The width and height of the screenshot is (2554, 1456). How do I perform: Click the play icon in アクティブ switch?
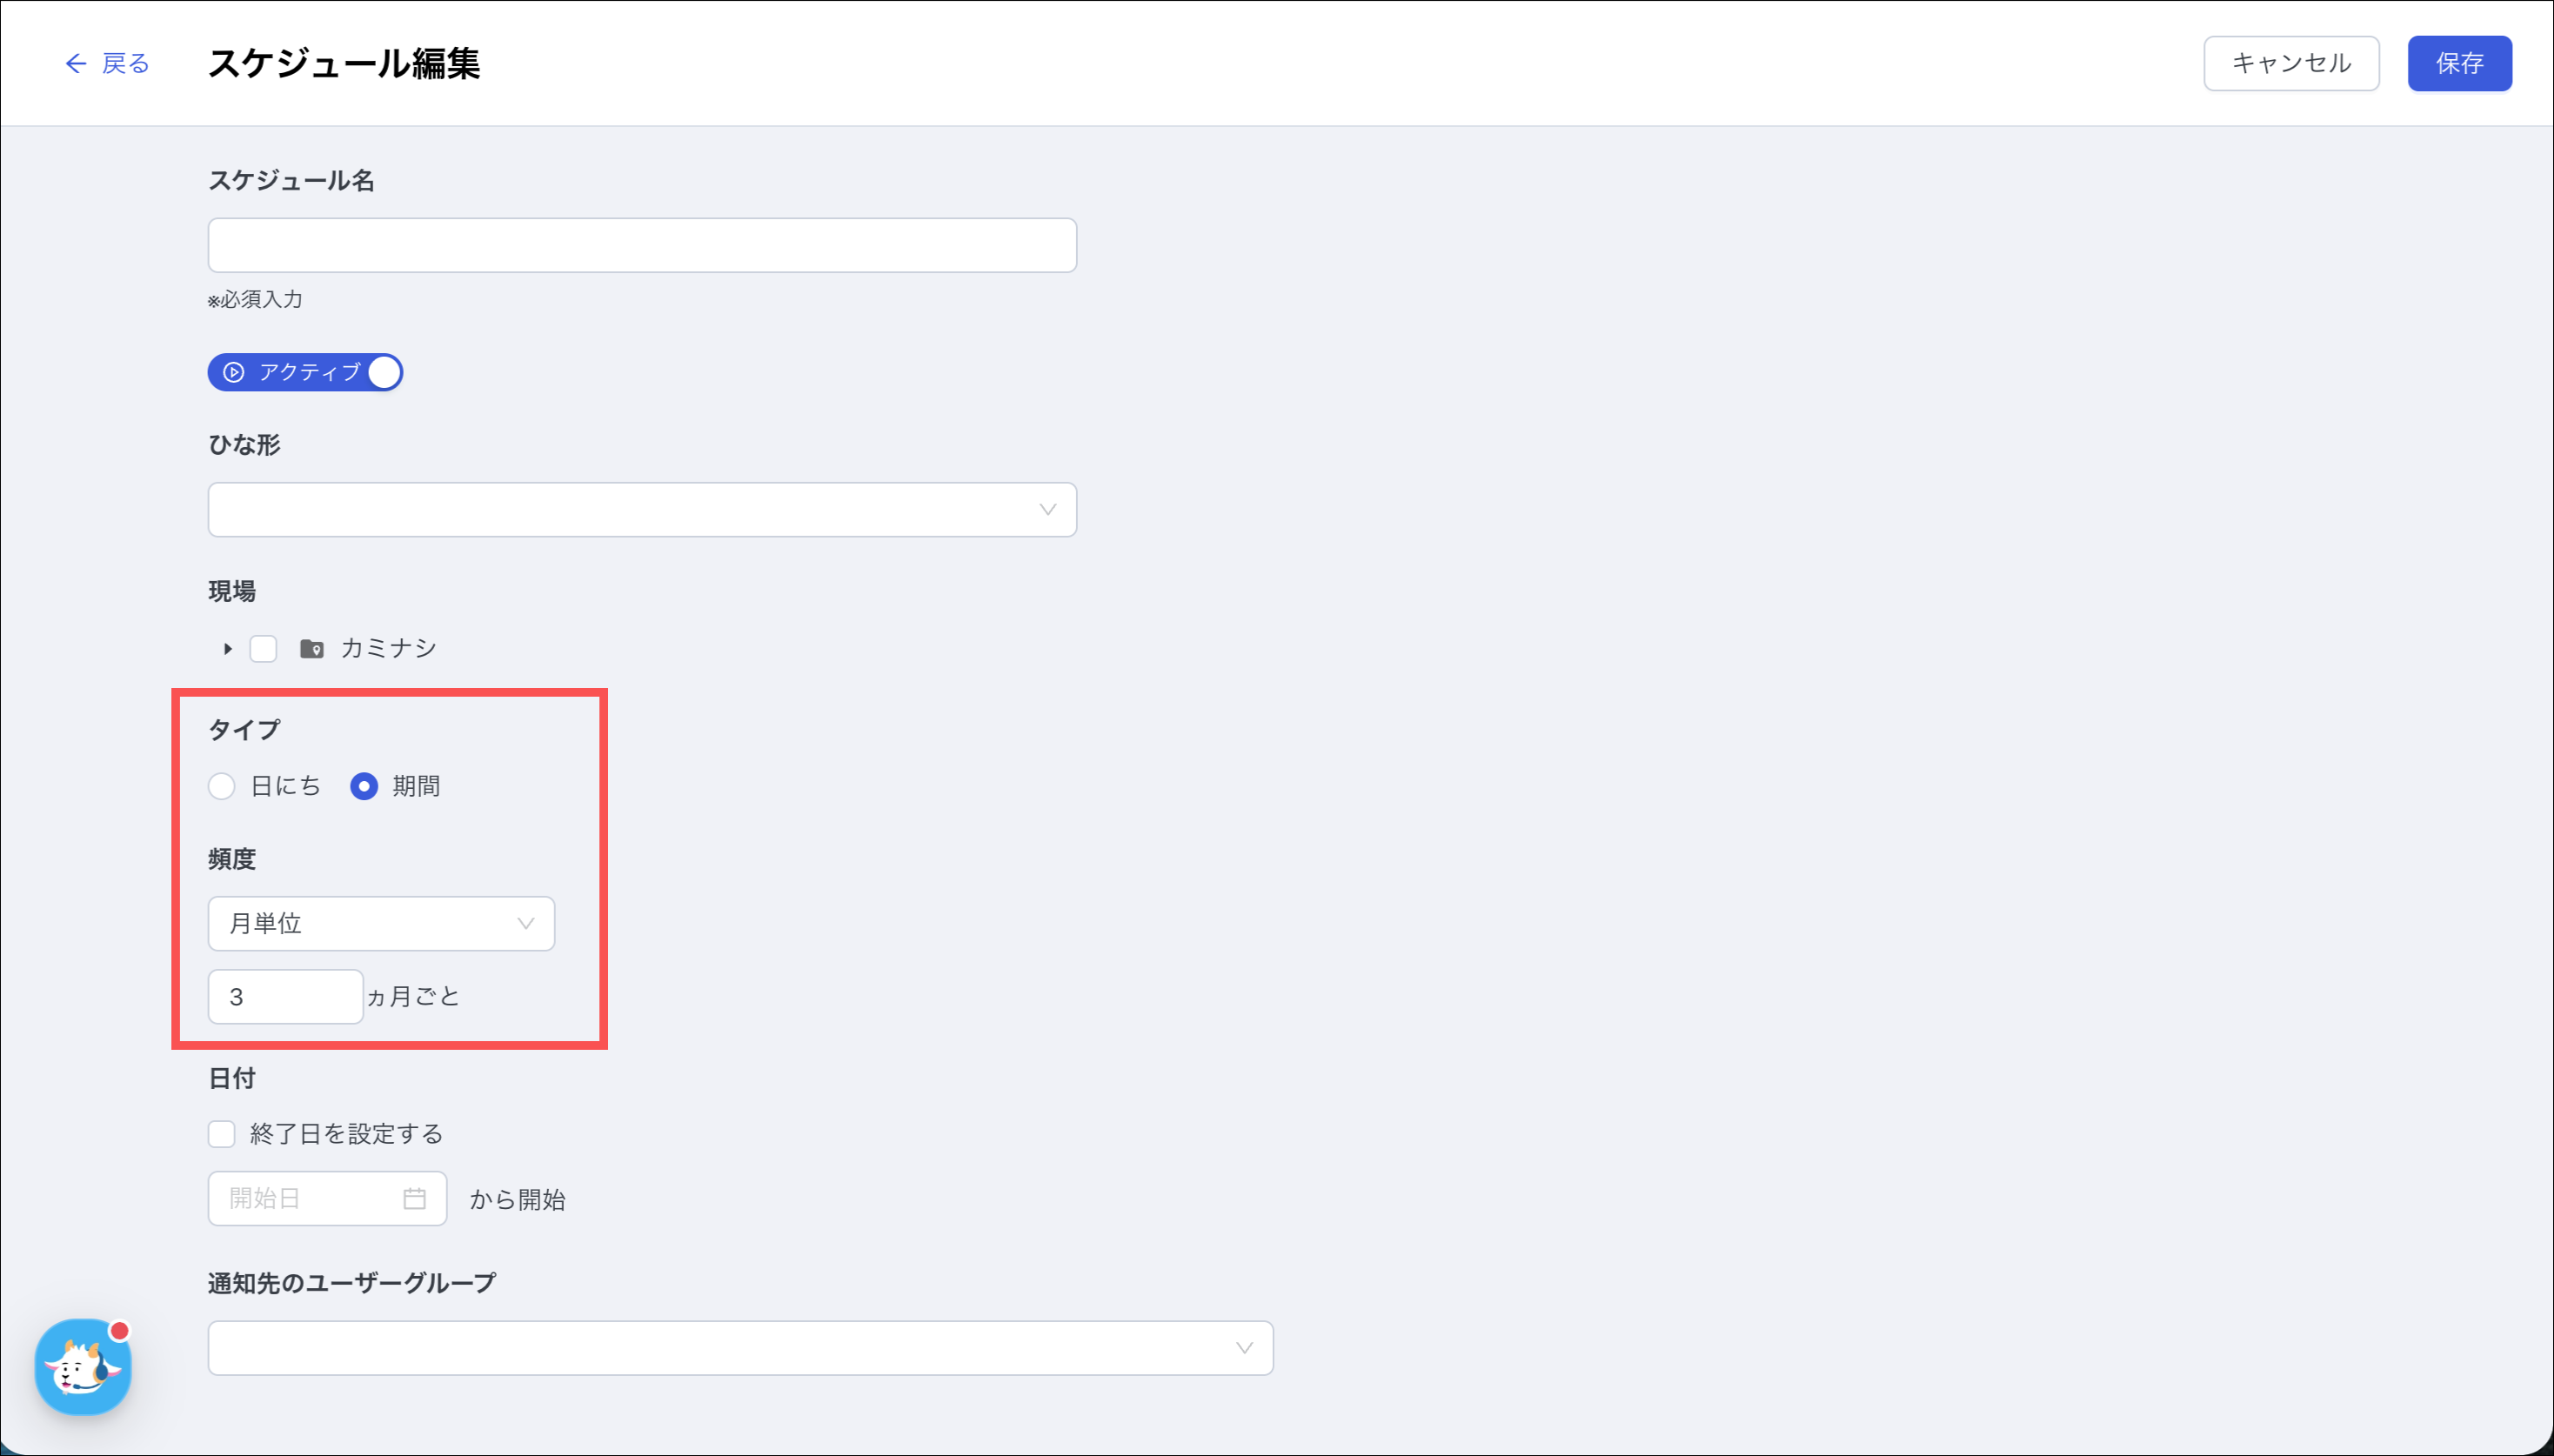click(x=233, y=372)
